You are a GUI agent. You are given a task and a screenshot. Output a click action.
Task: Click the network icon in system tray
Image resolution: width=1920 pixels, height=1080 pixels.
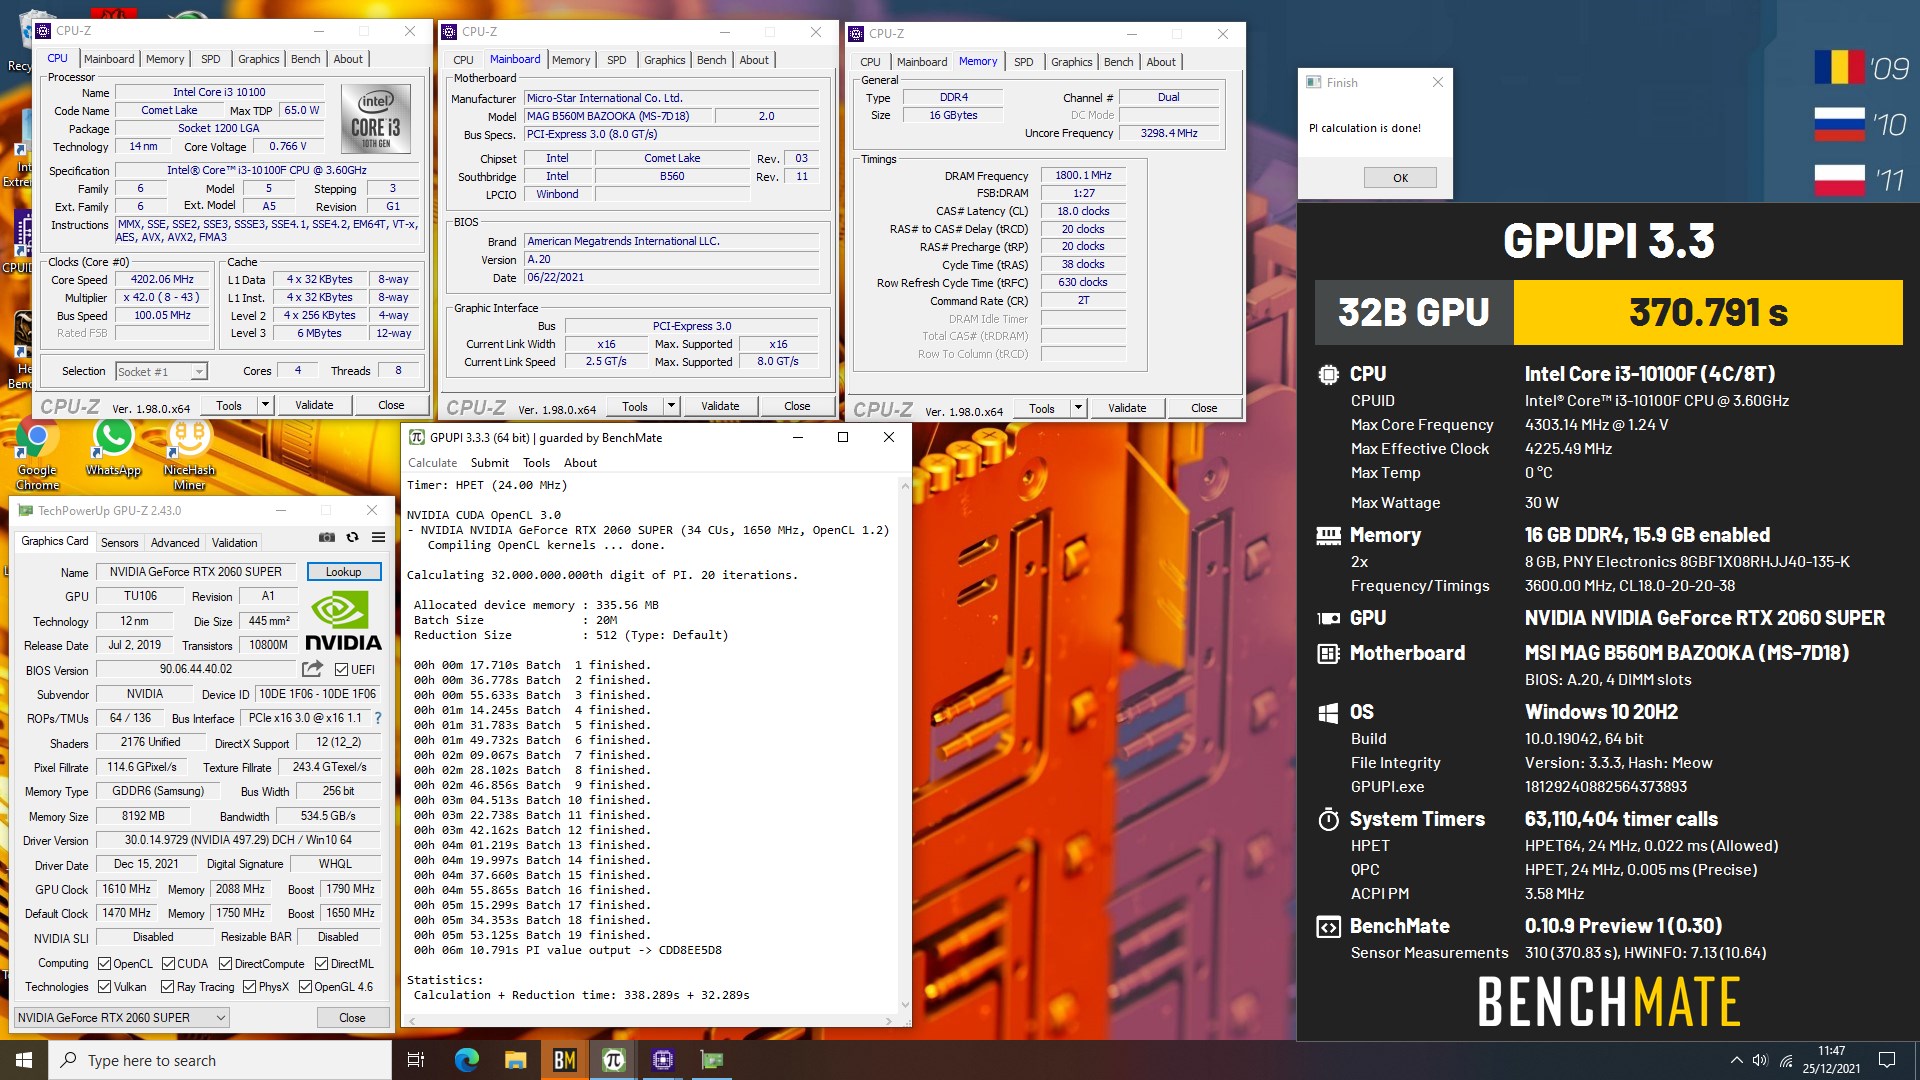click(1785, 1060)
